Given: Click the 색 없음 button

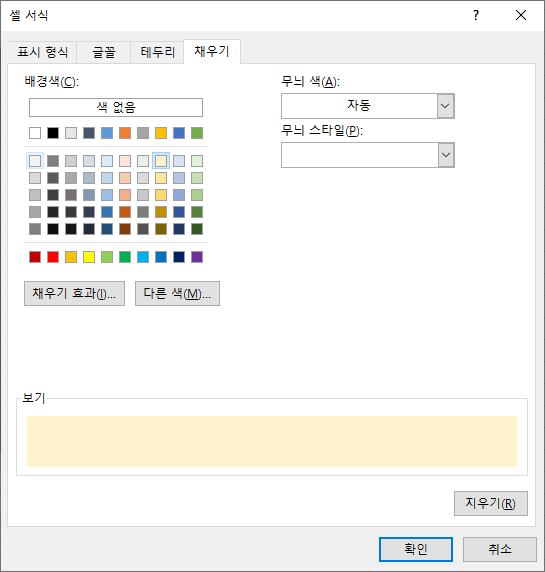Looking at the screenshot, I should coord(116,108).
